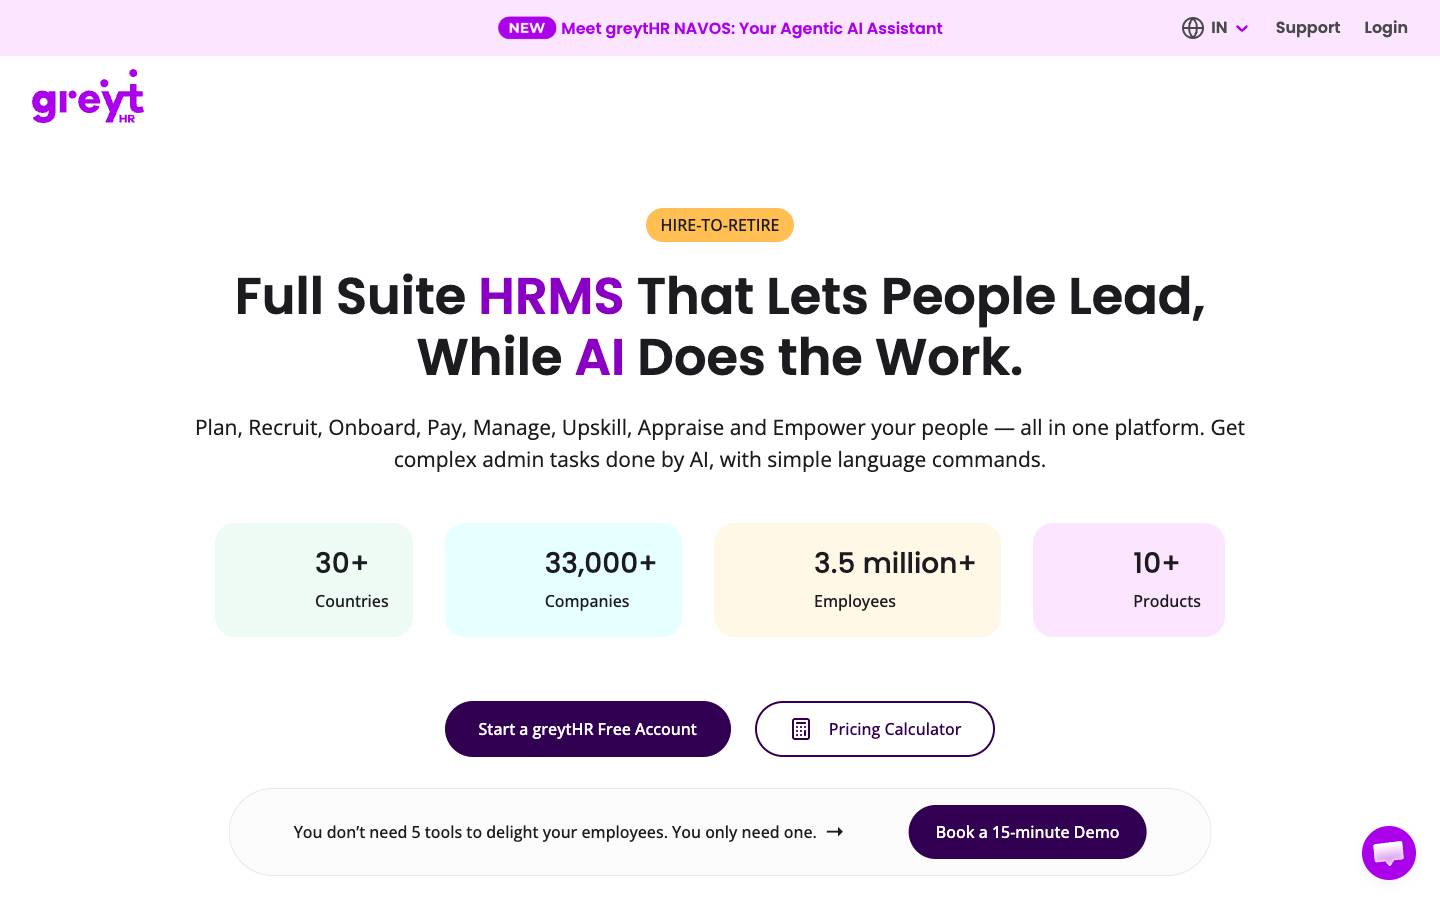Viewport: 1440px width, 900px height.
Task: Click the '10+' products figure
Action: coord(1156,563)
